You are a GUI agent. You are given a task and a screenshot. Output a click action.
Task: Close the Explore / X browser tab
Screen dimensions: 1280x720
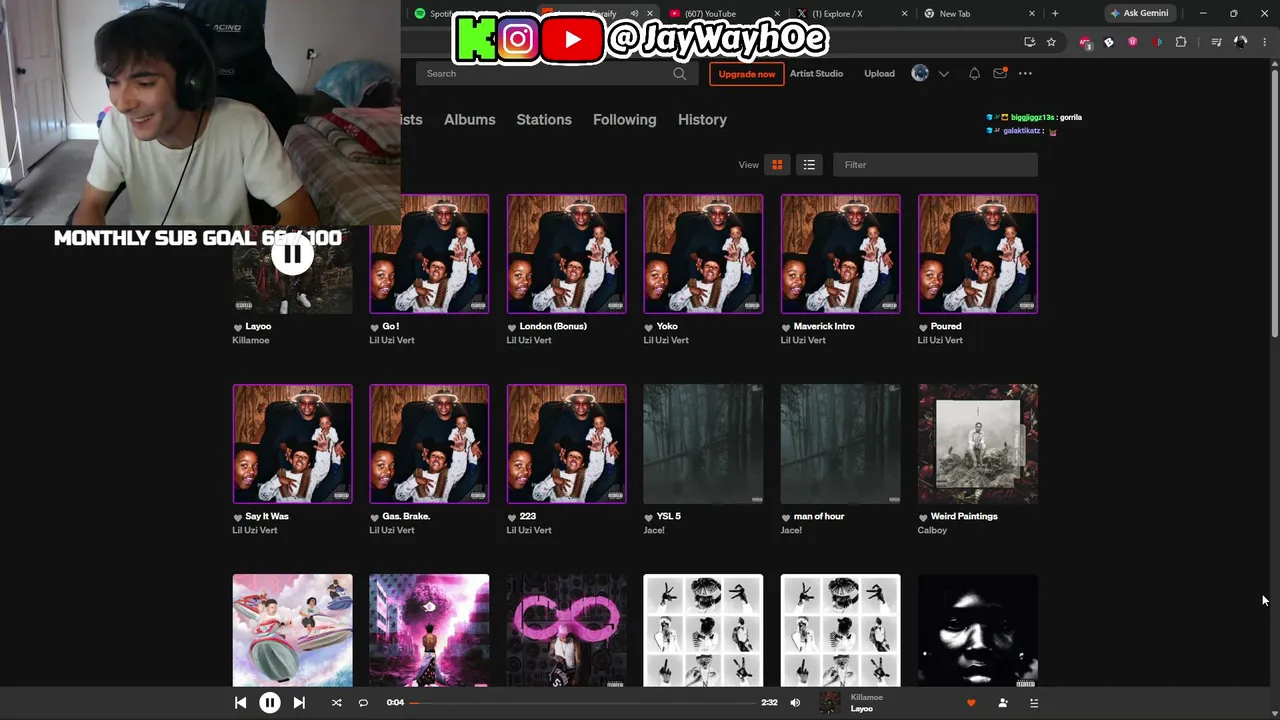905,14
